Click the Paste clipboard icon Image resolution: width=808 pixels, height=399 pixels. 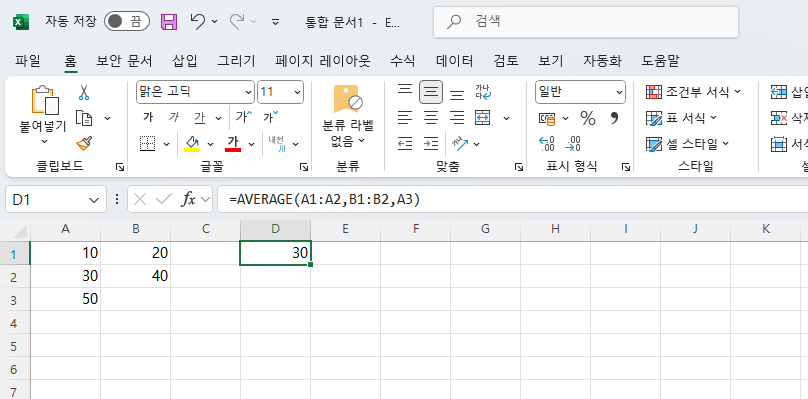point(44,99)
